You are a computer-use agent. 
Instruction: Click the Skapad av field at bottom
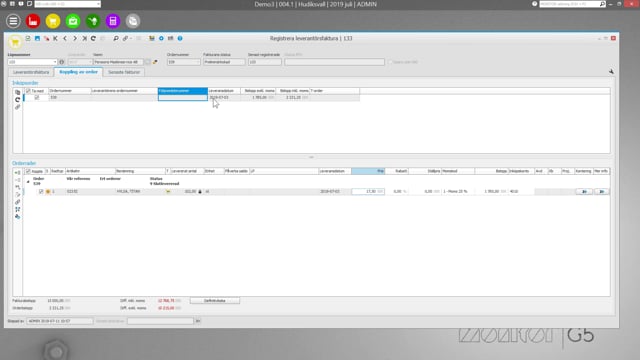pyautogui.click(x=60, y=321)
